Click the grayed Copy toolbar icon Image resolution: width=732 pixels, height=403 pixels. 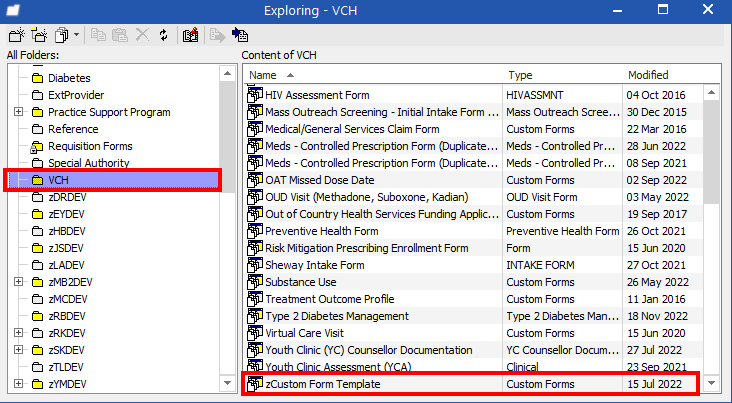(x=98, y=35)
